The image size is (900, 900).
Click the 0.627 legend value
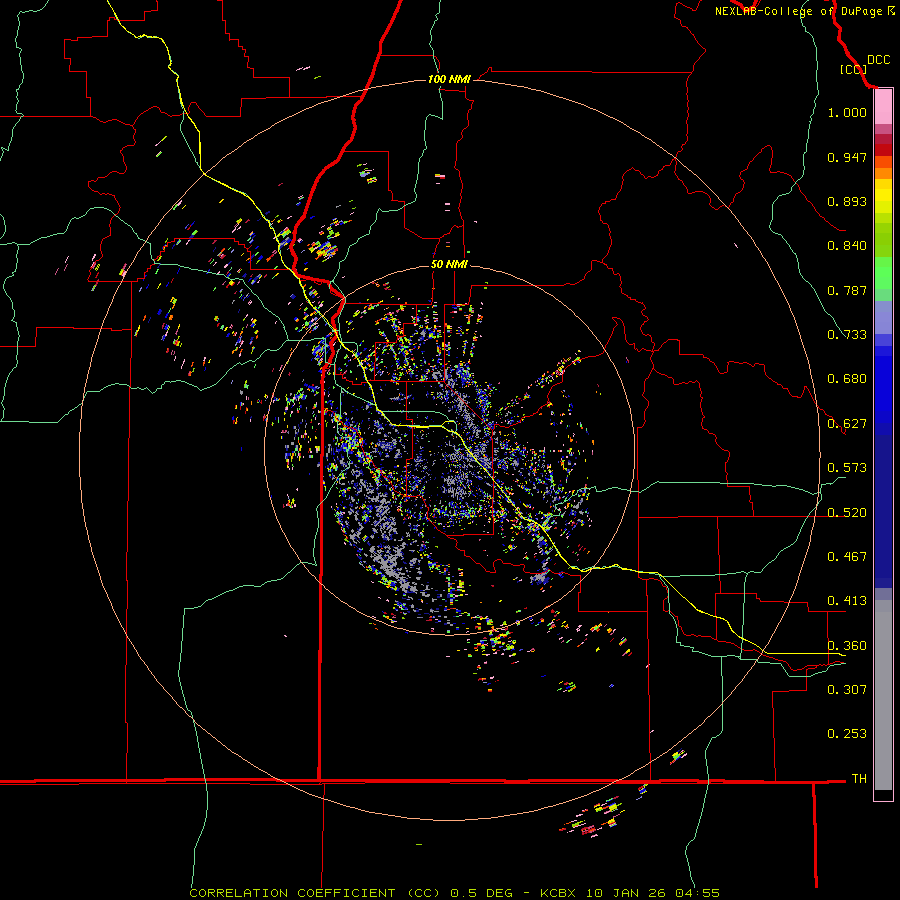[x=847, y=424]
